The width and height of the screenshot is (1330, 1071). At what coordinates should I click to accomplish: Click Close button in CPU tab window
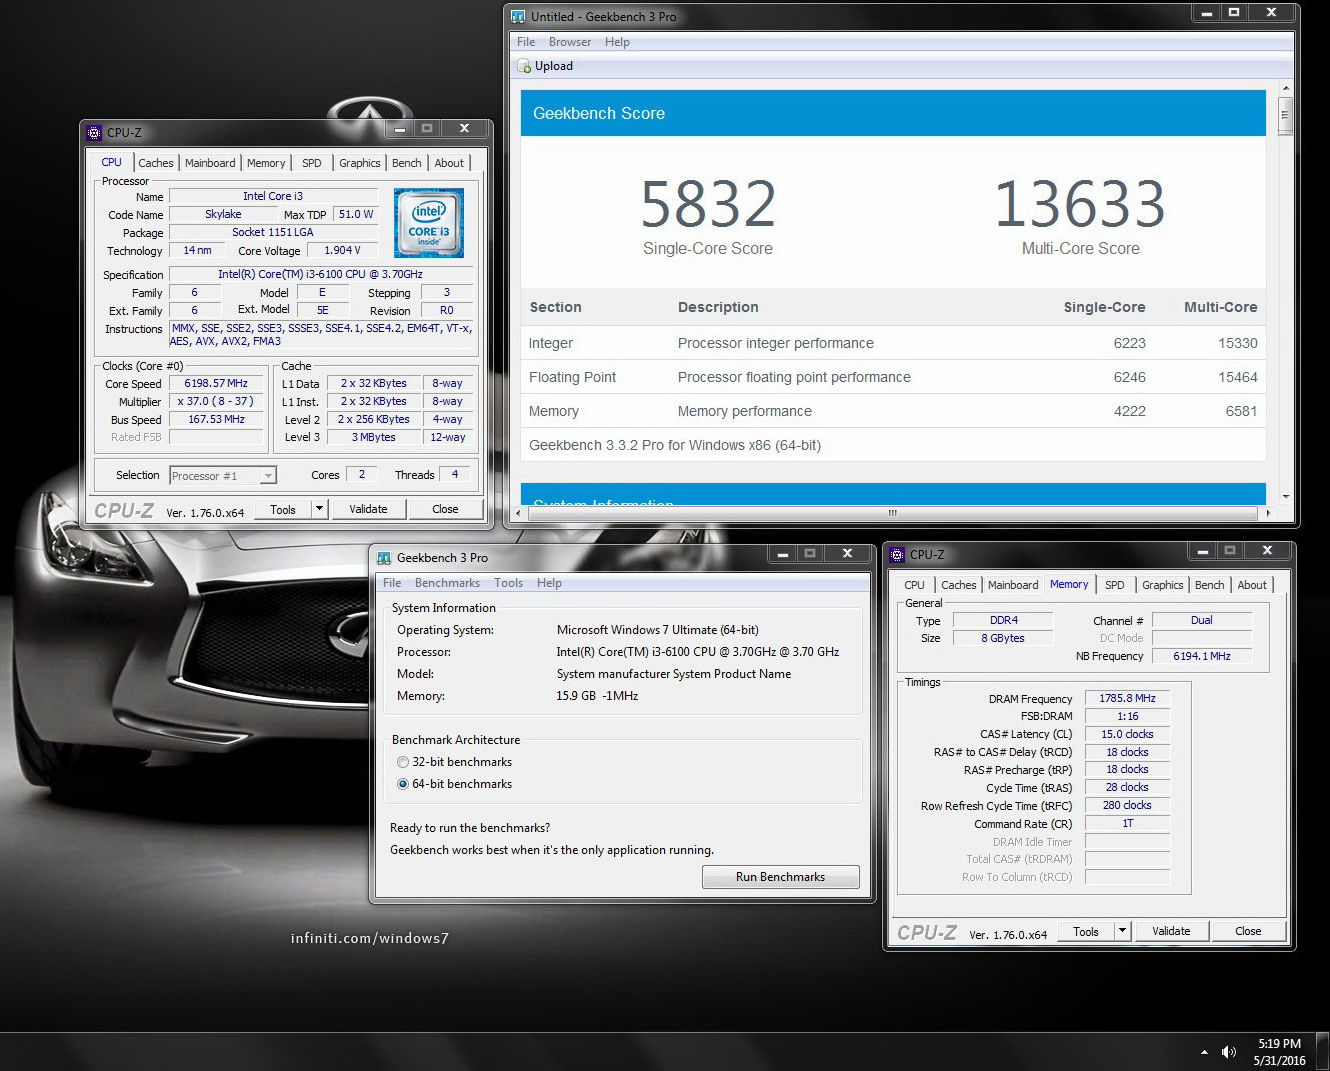(x=445, y=509)
